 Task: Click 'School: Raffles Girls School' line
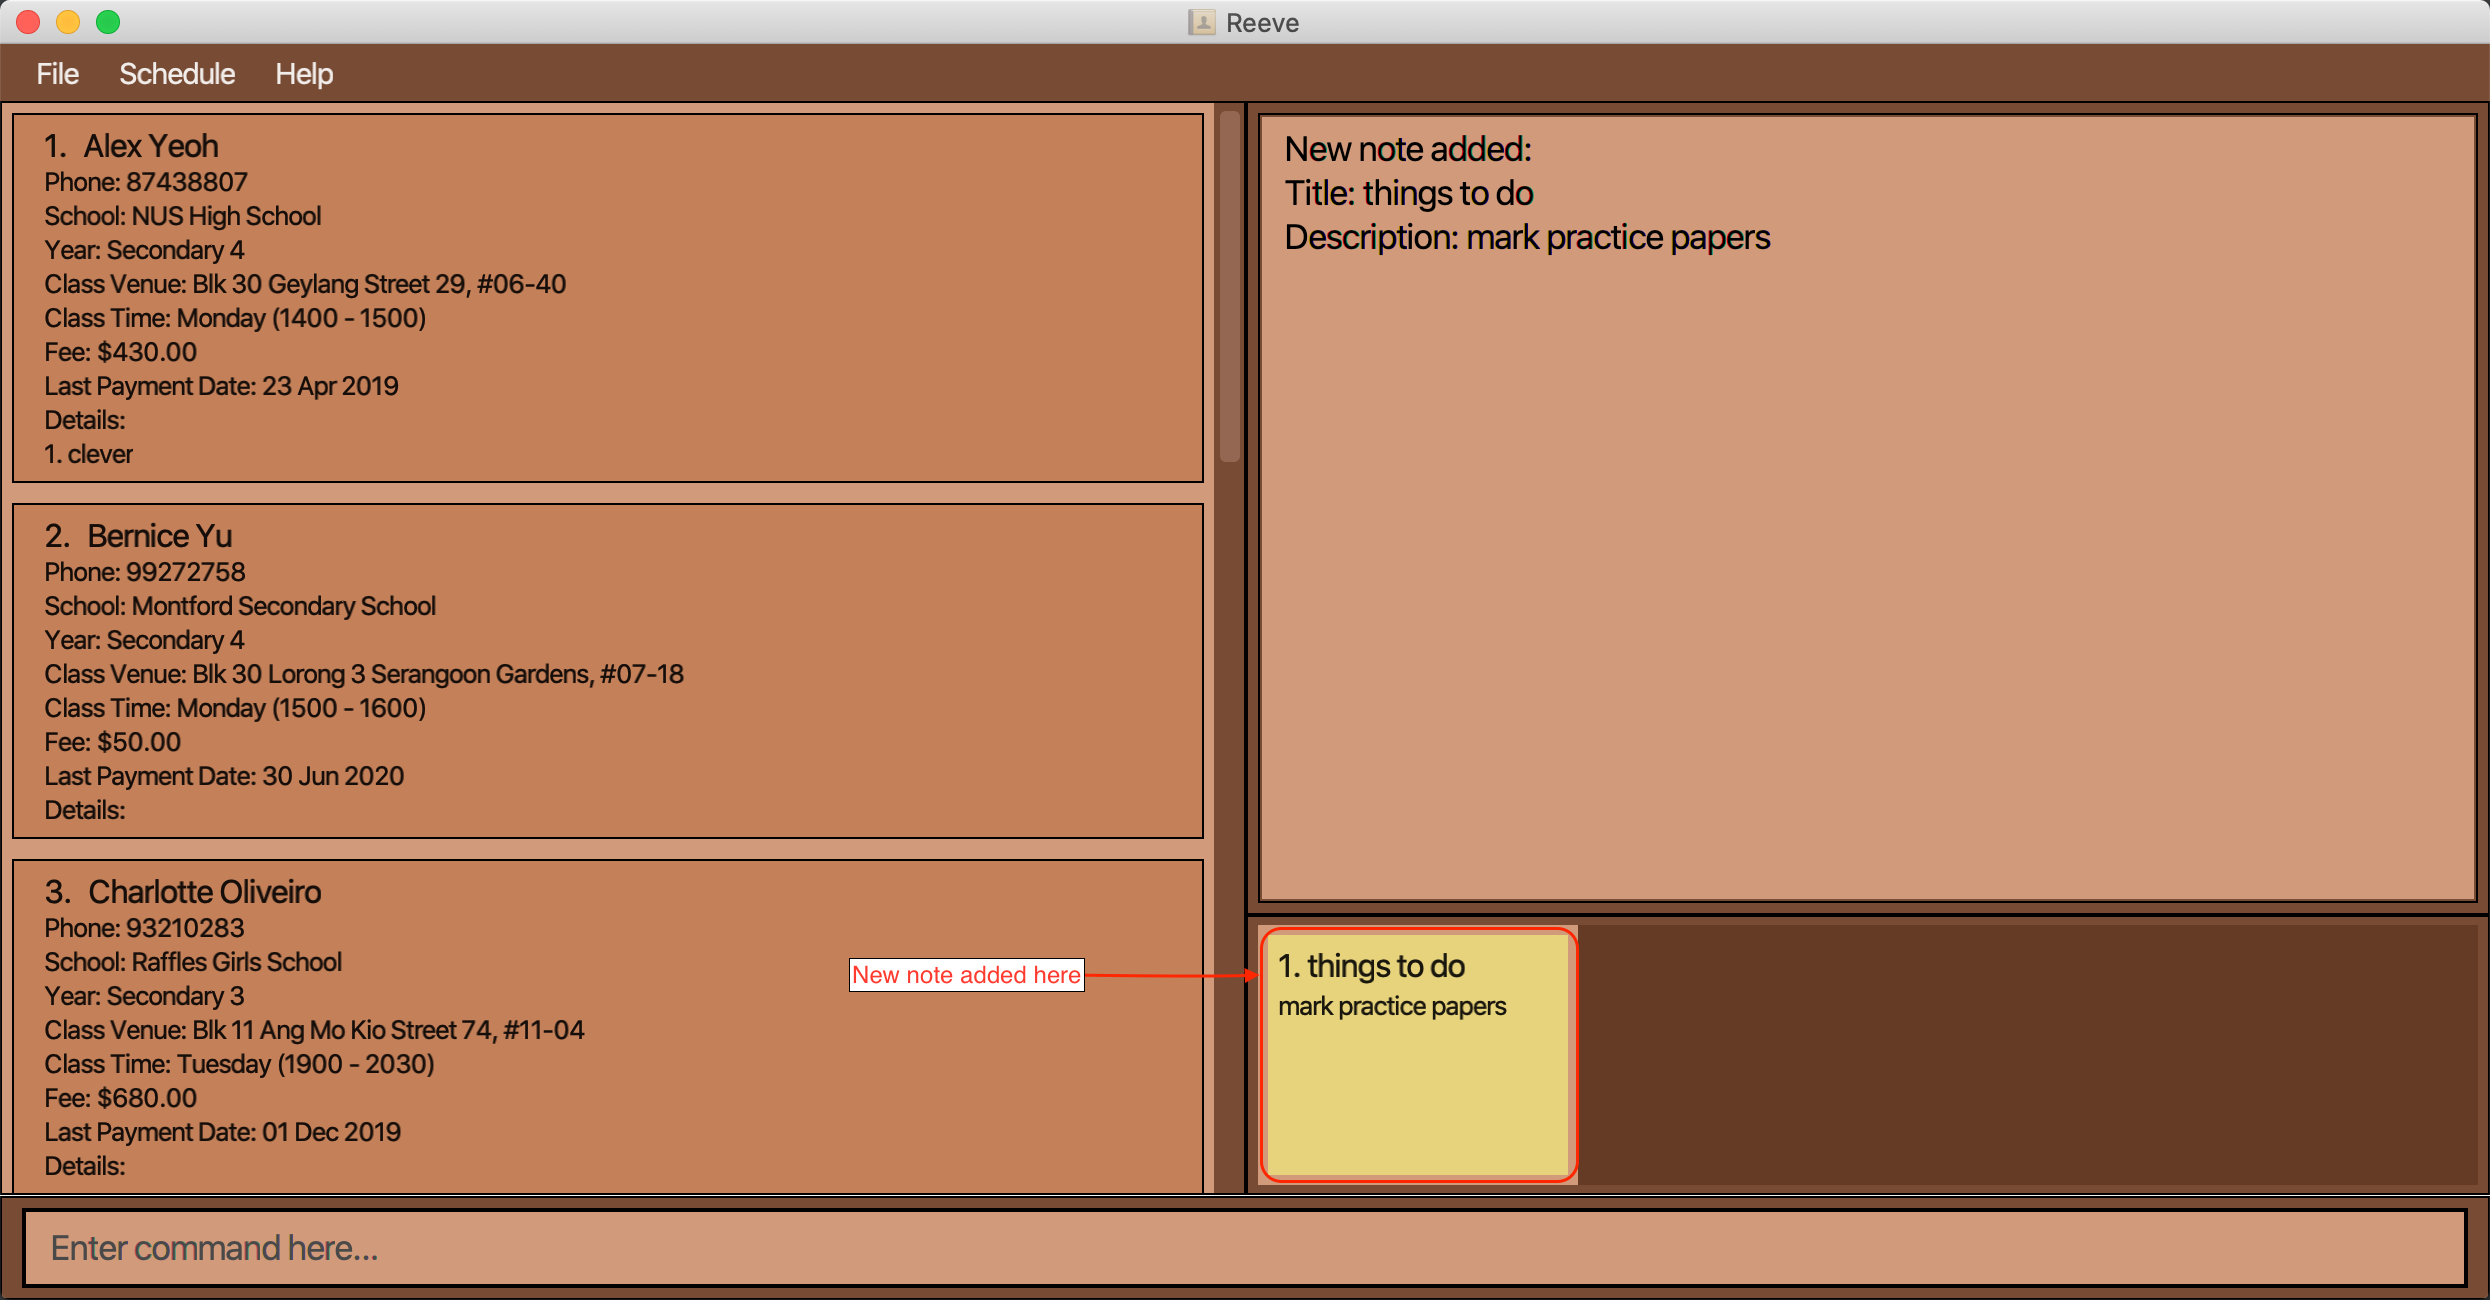coord(193,962)
